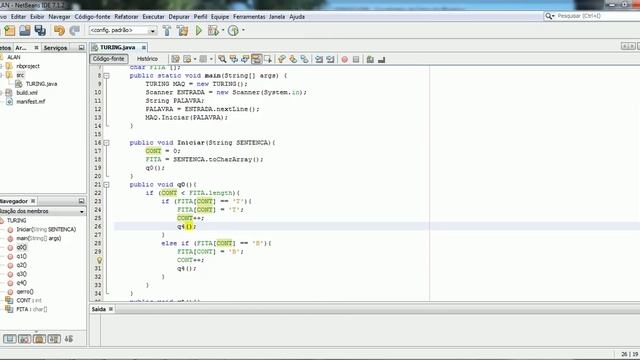Click the Redo toolbar icon
Viewport: 640px width, 360px height.
[74, 31]
